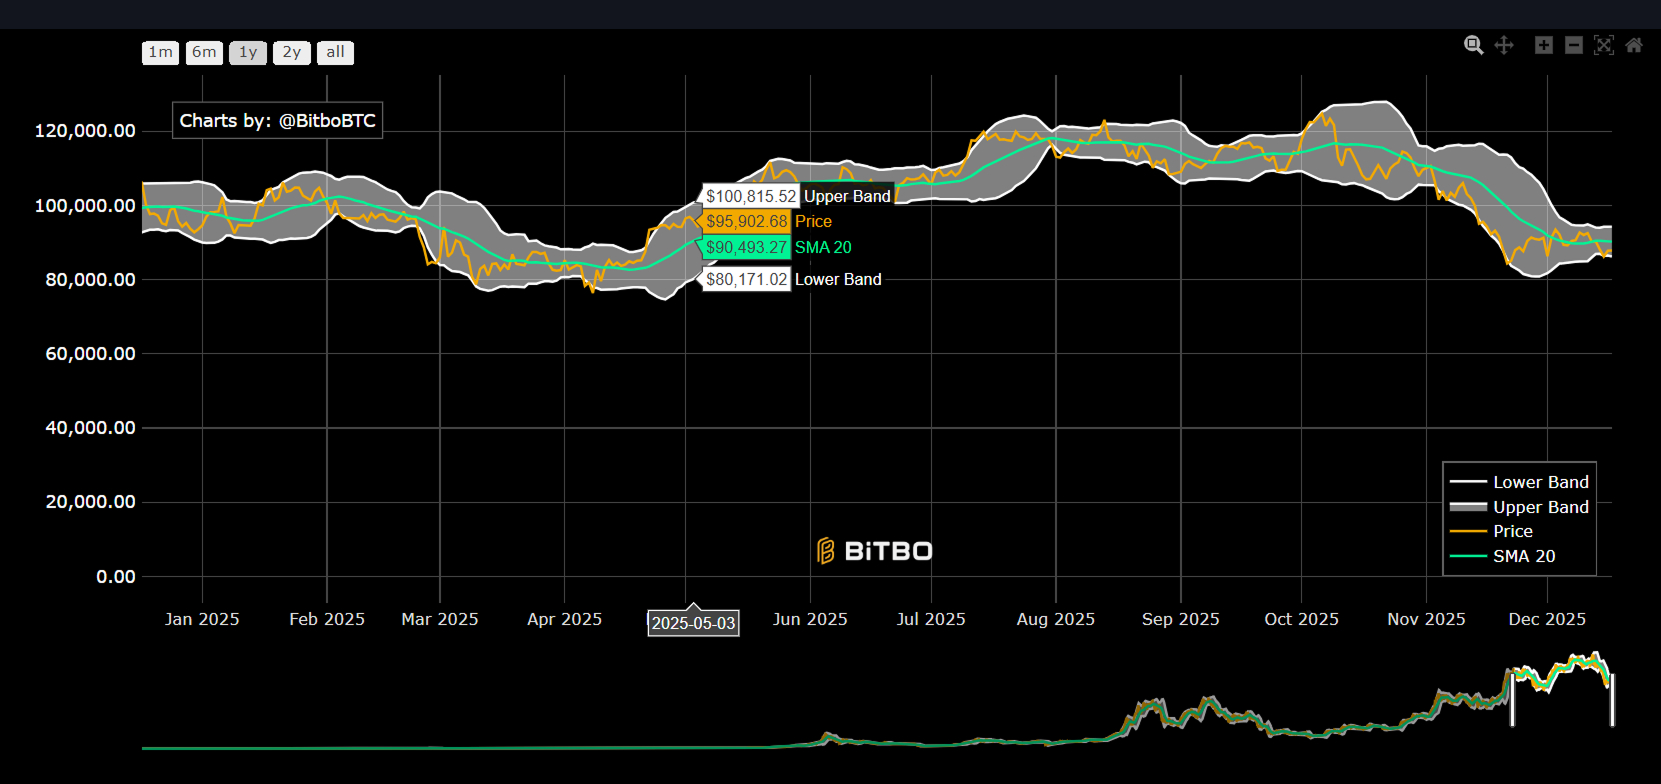Screen dimensions: 1661x784
Task: Click the 80,000.00 y-axis label
Action: tap(90, 279)
